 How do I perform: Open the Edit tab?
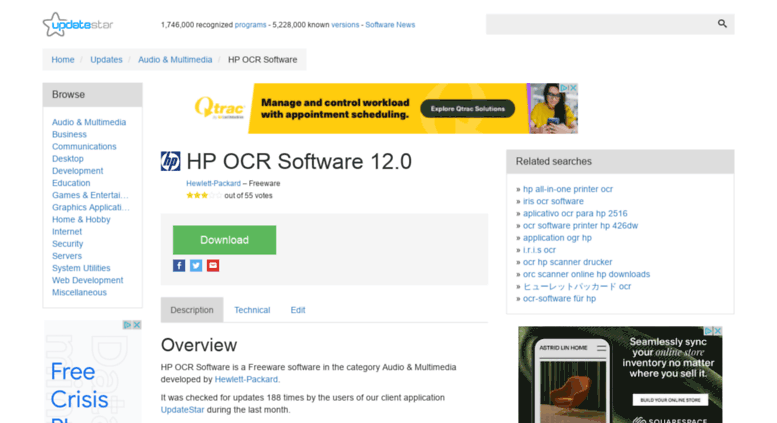(x=298, y=310)
